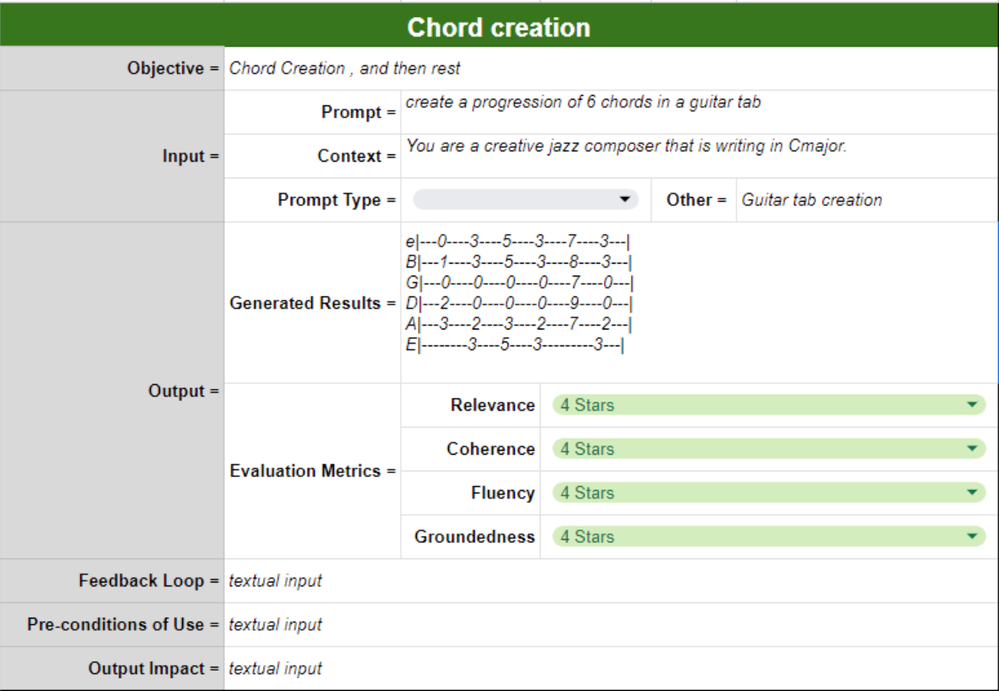Image resolution: width=999 pixels, height=691 pixels.
Task: Select the Feedback Loop textual input cell
Action: [x=611, y=581]
